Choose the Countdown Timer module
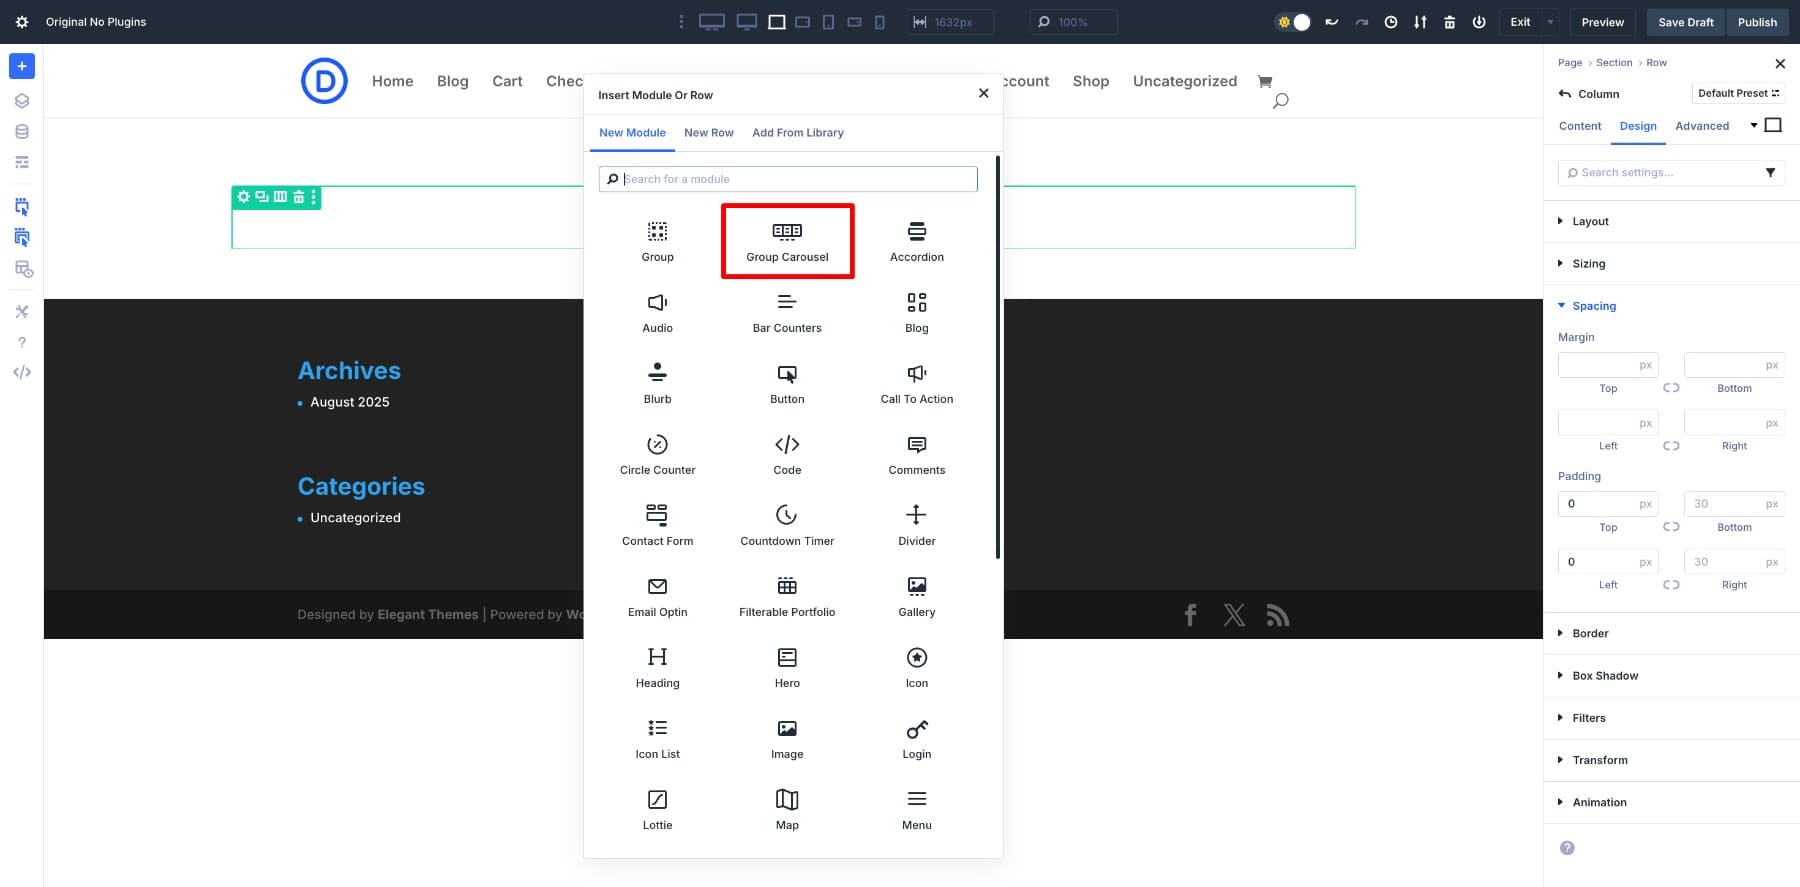 tap(787, 525)
